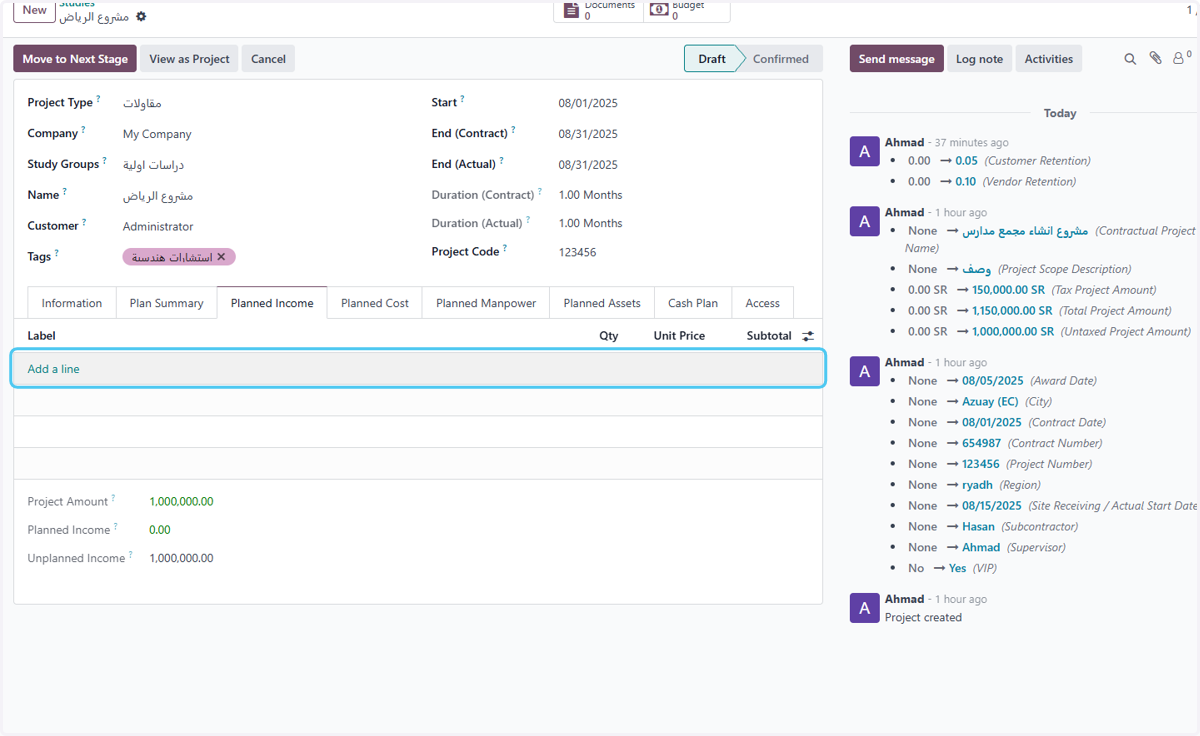Click the Ahmad avatar on Project created
The width and height of the screenshot is (1200, 736).
(x=864, y=608)
